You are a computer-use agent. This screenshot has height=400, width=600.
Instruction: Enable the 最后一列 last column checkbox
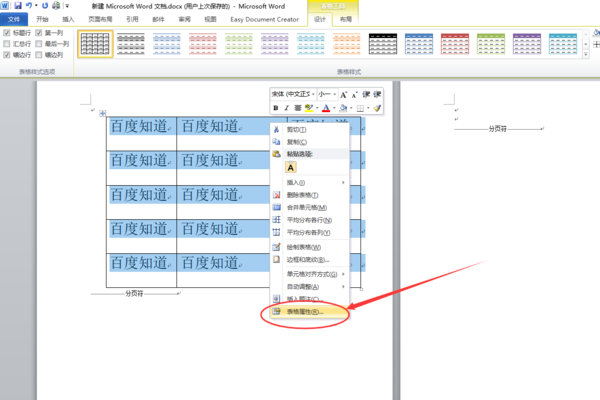[x=39, y=44]
